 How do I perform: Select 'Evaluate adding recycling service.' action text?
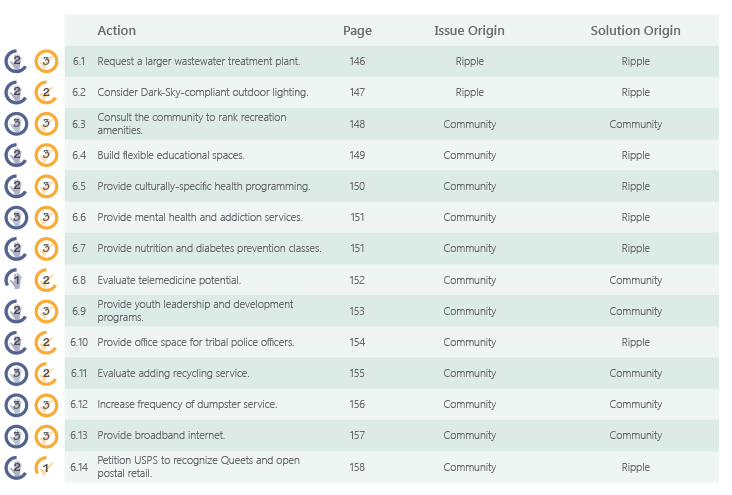tap(173, 374)
